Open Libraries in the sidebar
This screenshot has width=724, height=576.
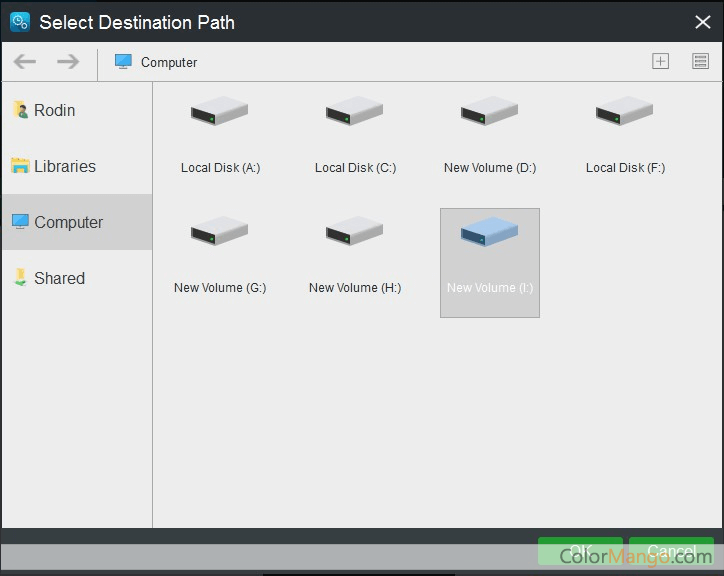pyautogui.click(x=64, y=166)
